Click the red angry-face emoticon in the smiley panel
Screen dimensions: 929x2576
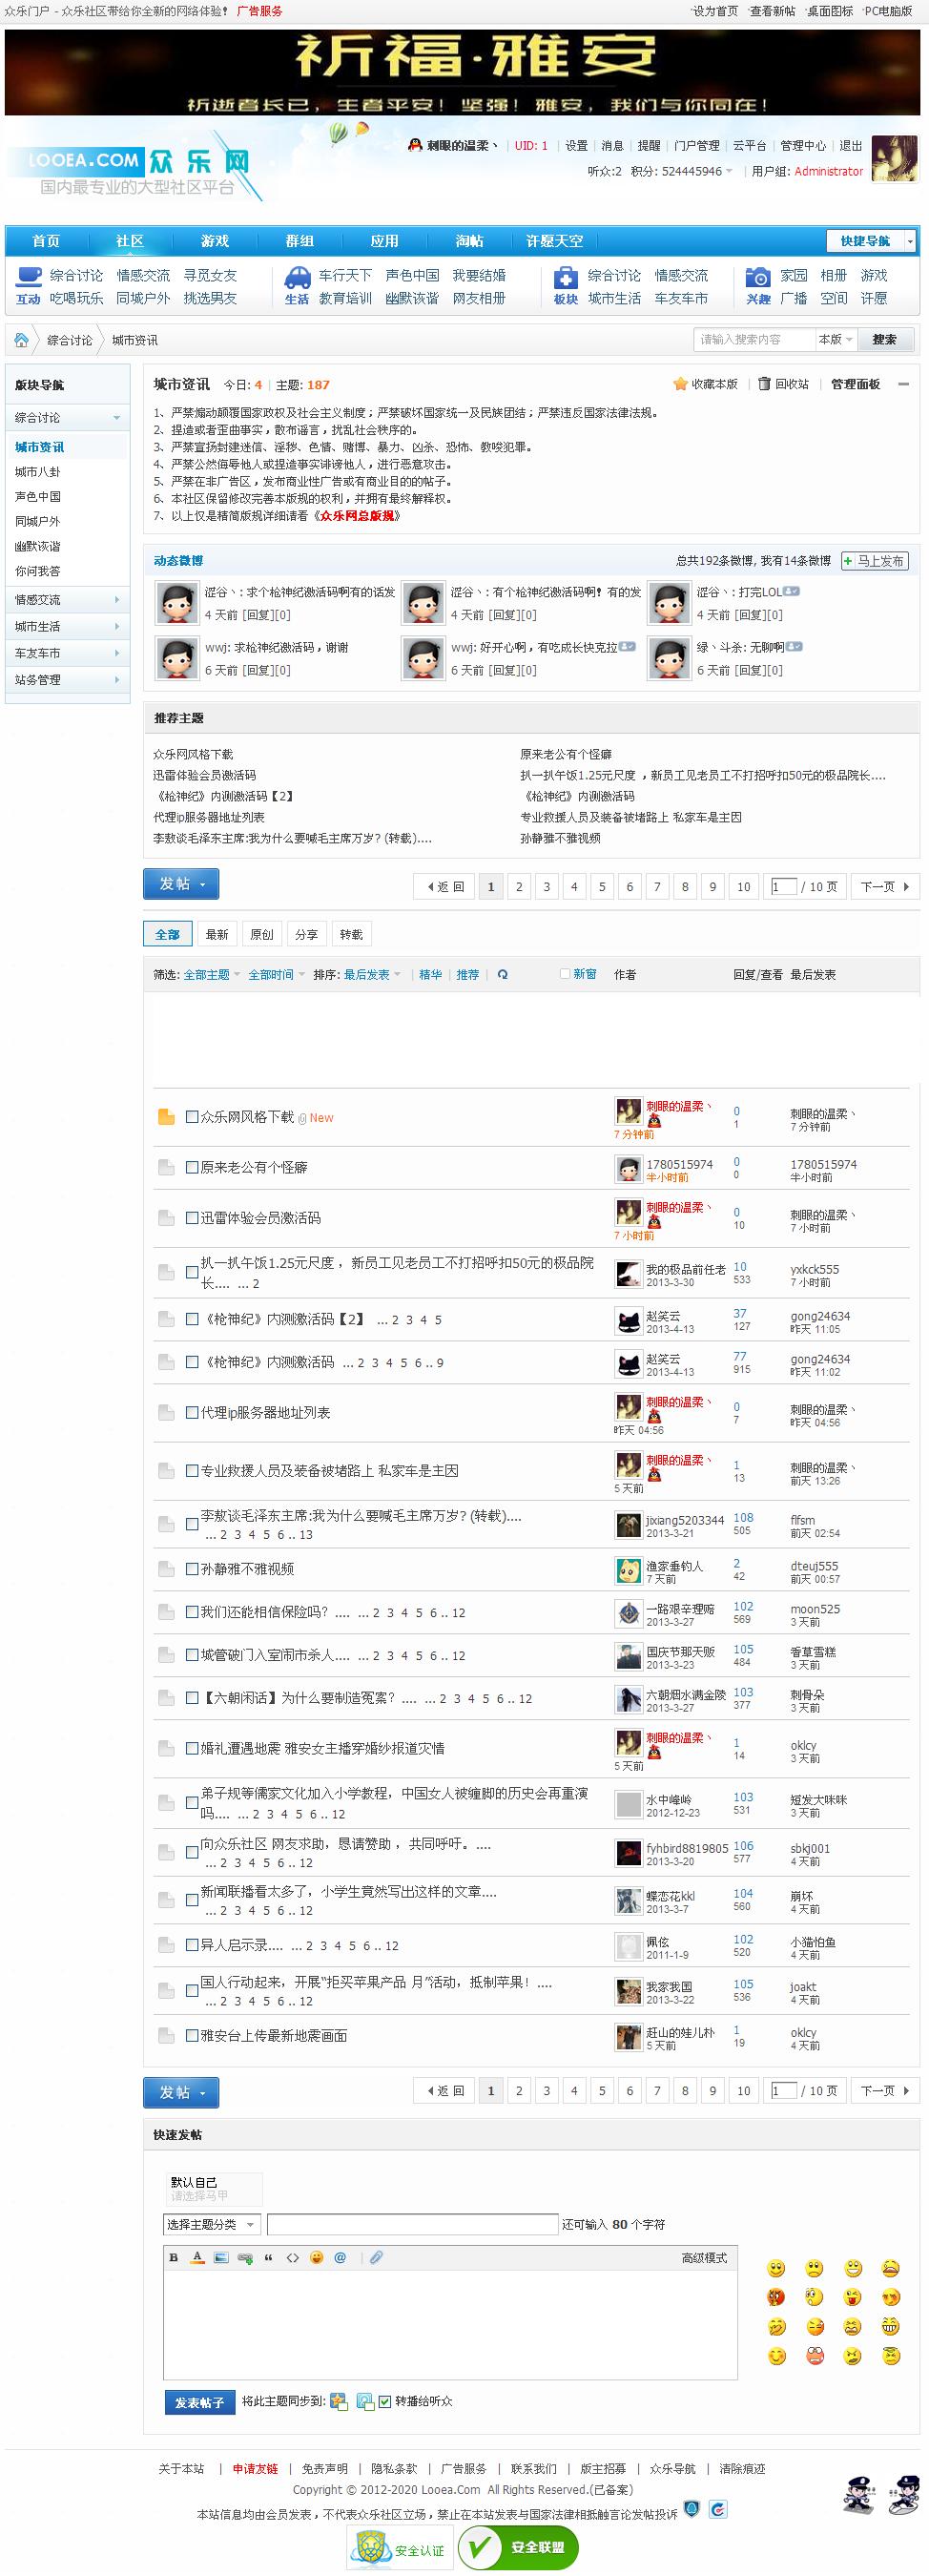(776, 2297)
